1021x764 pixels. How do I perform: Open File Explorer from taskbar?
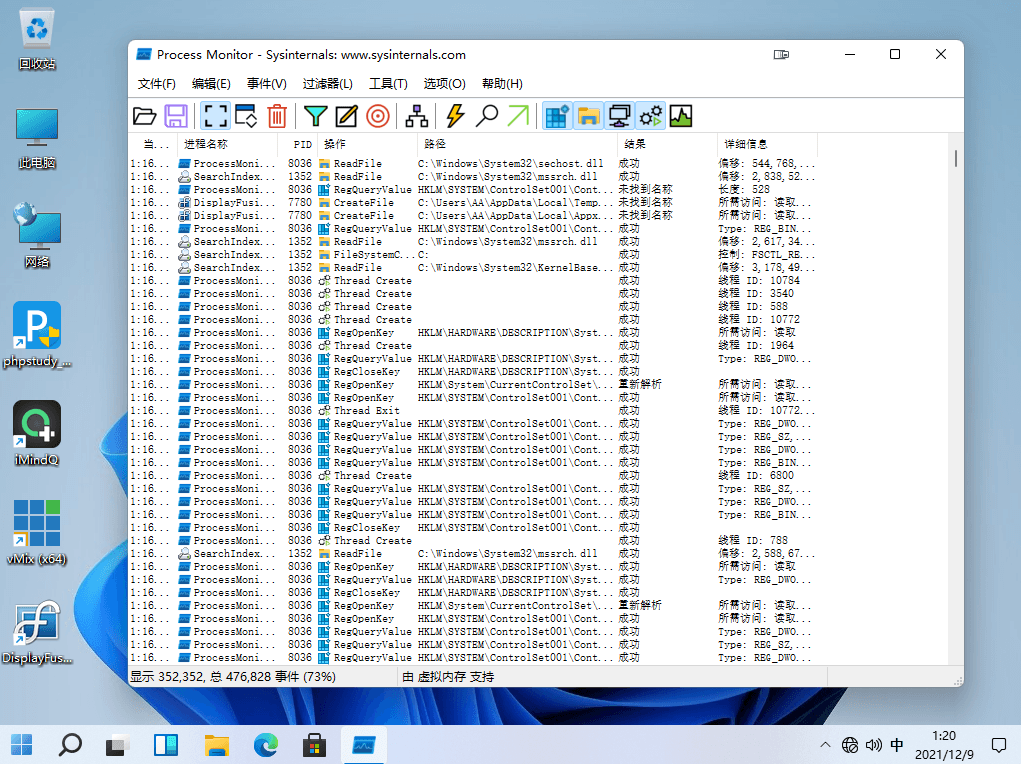click(x=217, y=744)
